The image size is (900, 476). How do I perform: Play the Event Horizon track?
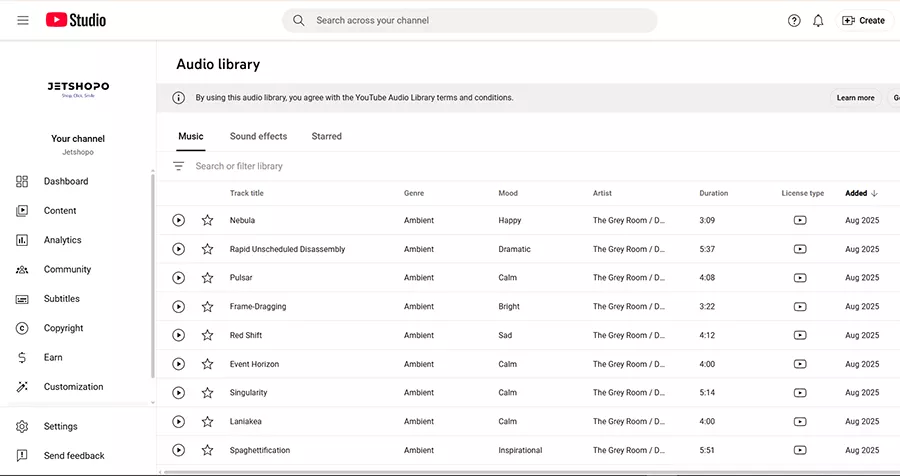point(179,364)
